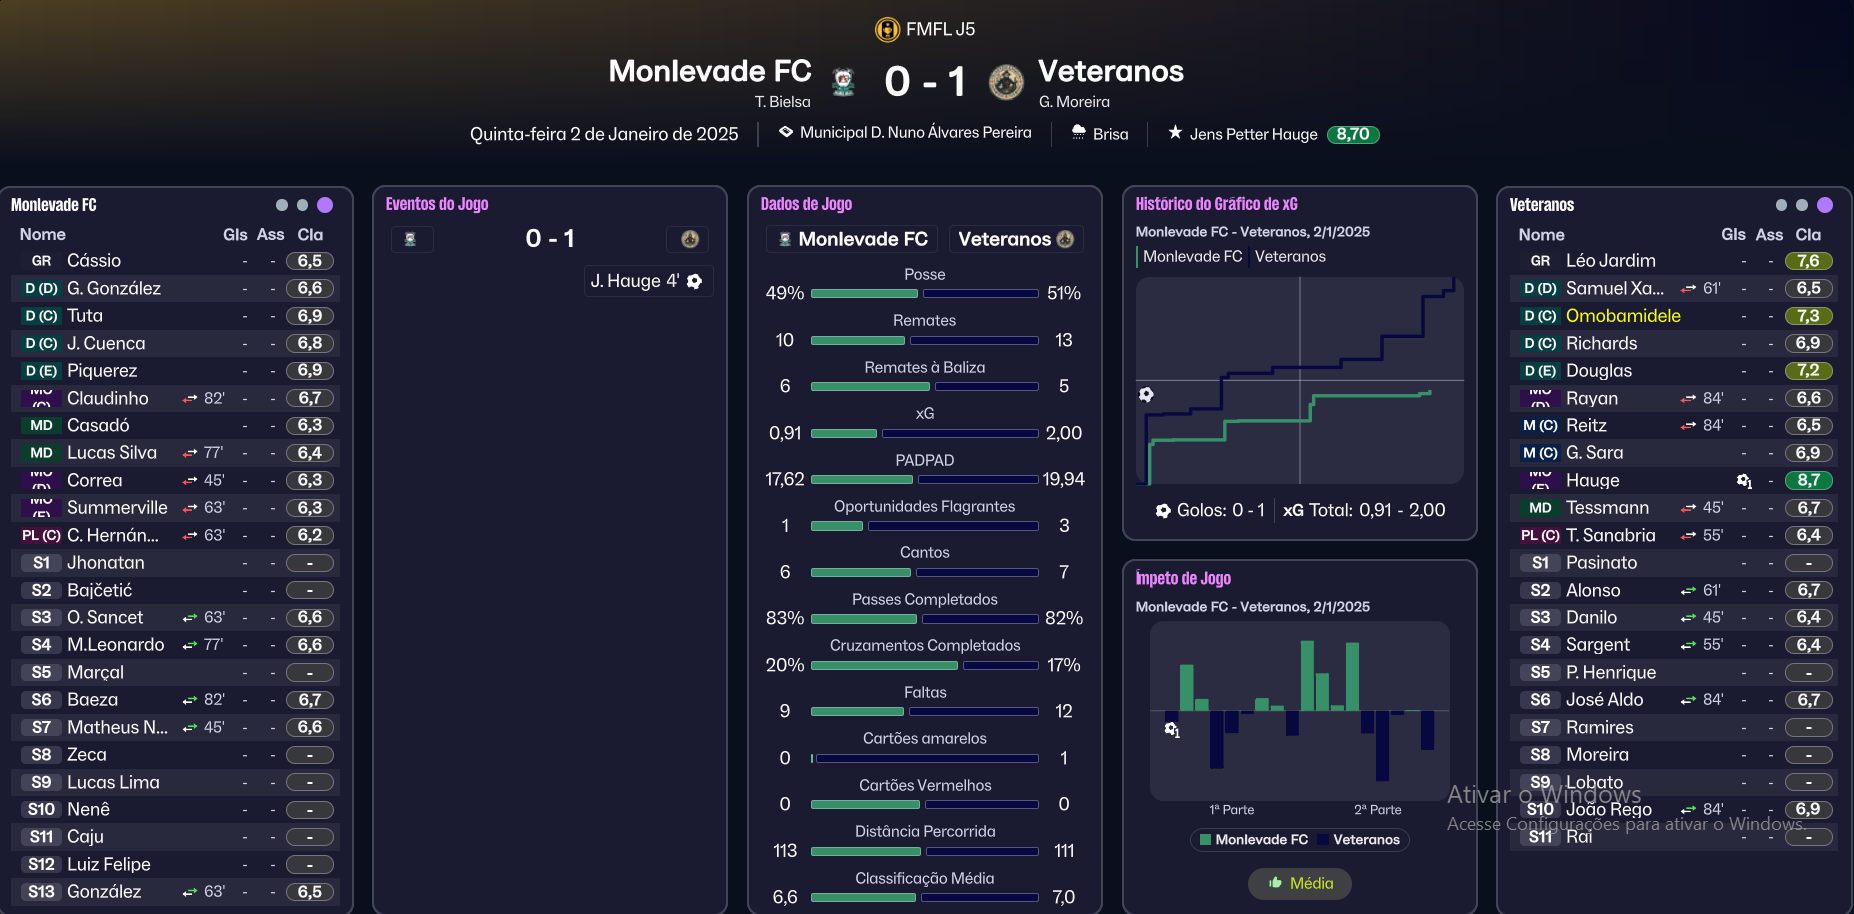The width and height of the screenshot is (1854, 914).
Task: Click the goal marker on the Ímpeto chart
Action: 1172,730
